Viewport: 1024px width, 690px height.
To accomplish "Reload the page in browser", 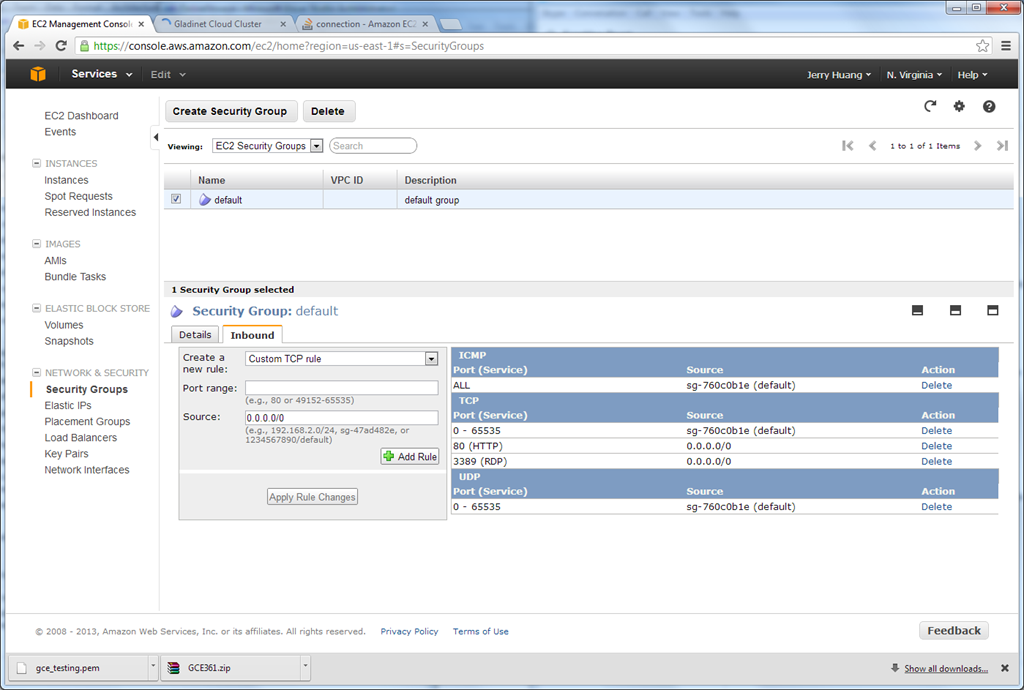I will click(61, 46).
